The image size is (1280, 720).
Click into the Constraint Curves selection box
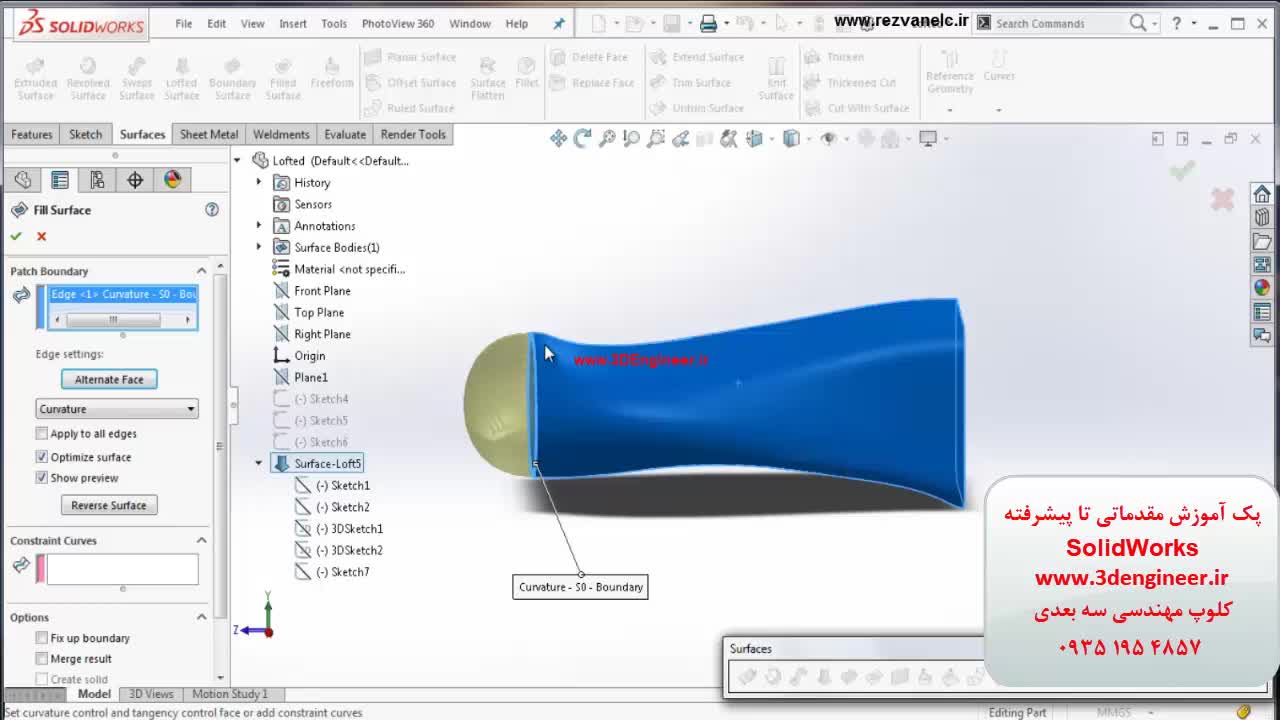click(122, 569)
